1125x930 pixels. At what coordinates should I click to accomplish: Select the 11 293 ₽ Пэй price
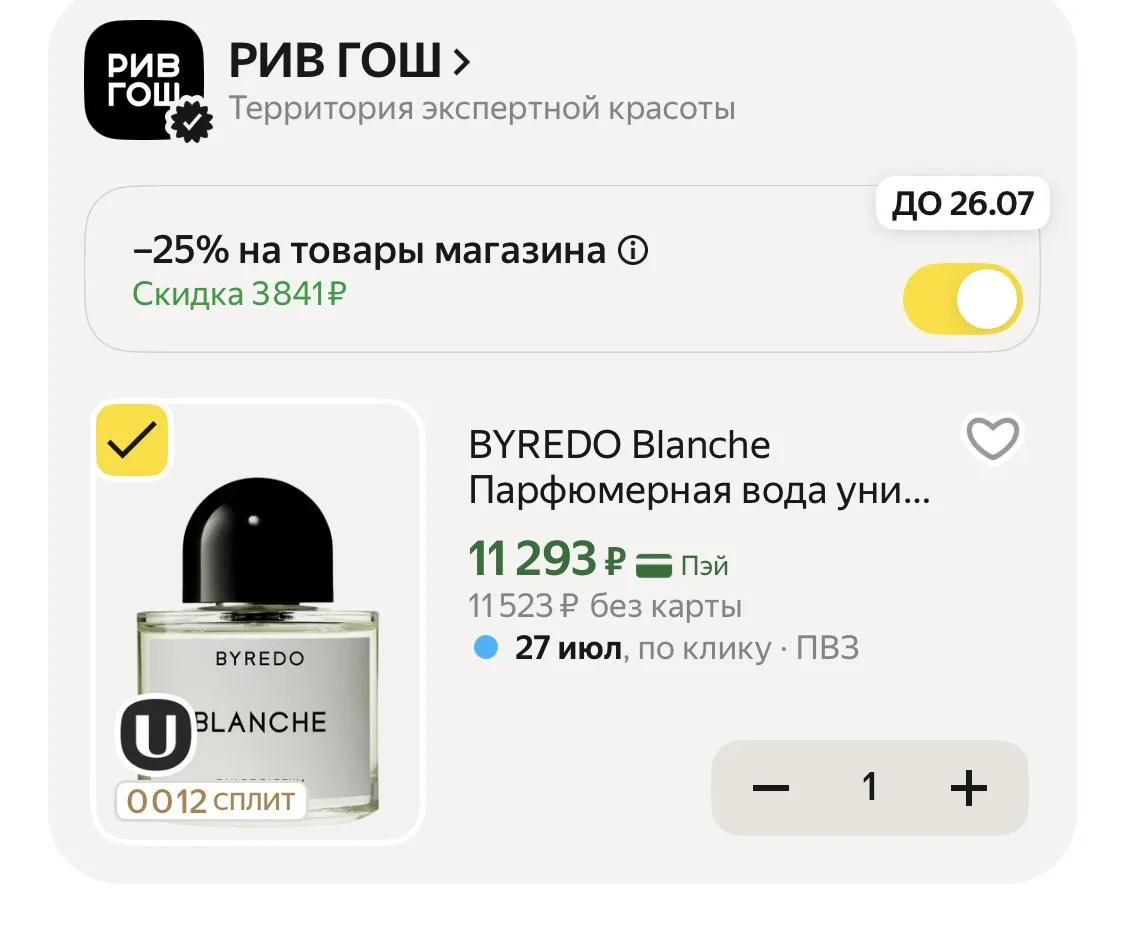[x=598, y=559]
